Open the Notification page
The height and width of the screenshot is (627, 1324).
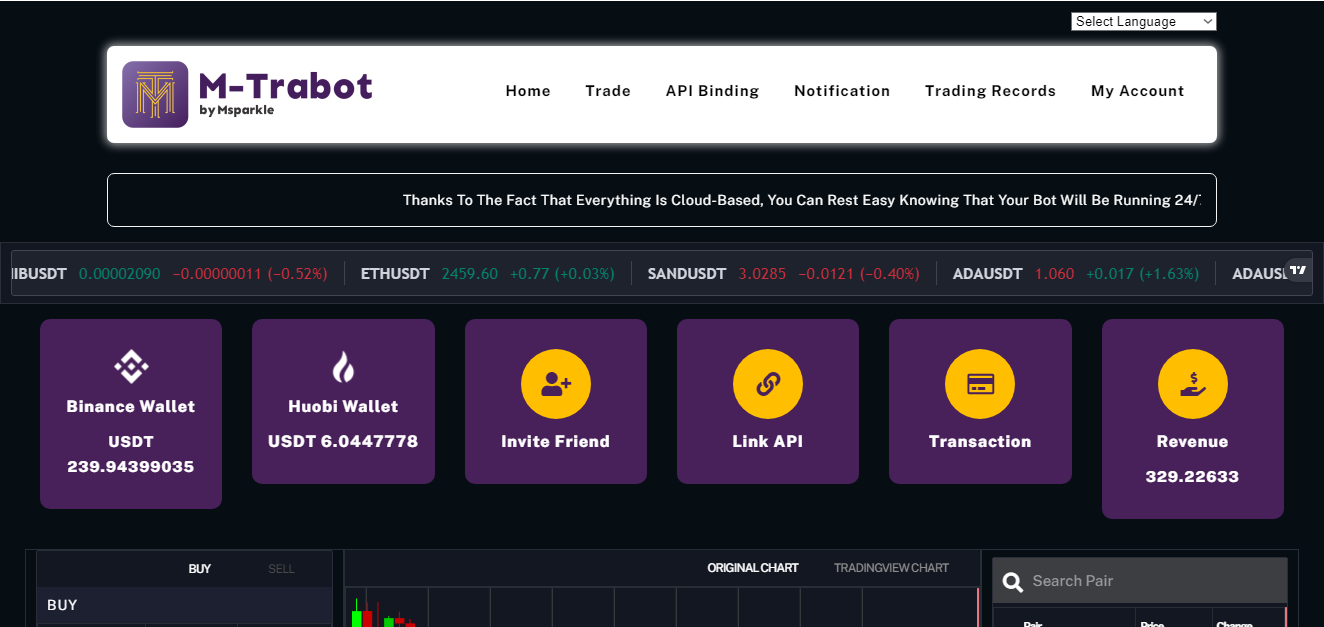coord(842,91)
